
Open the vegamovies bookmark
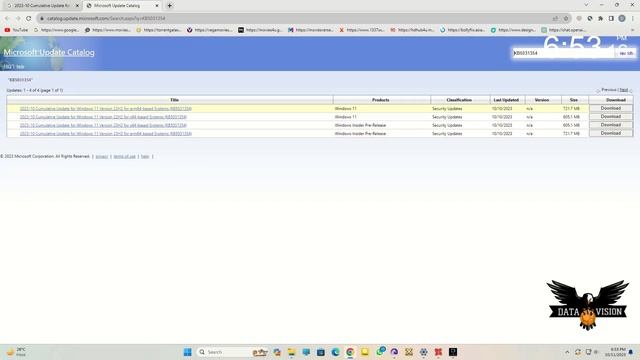pos(209,30)
